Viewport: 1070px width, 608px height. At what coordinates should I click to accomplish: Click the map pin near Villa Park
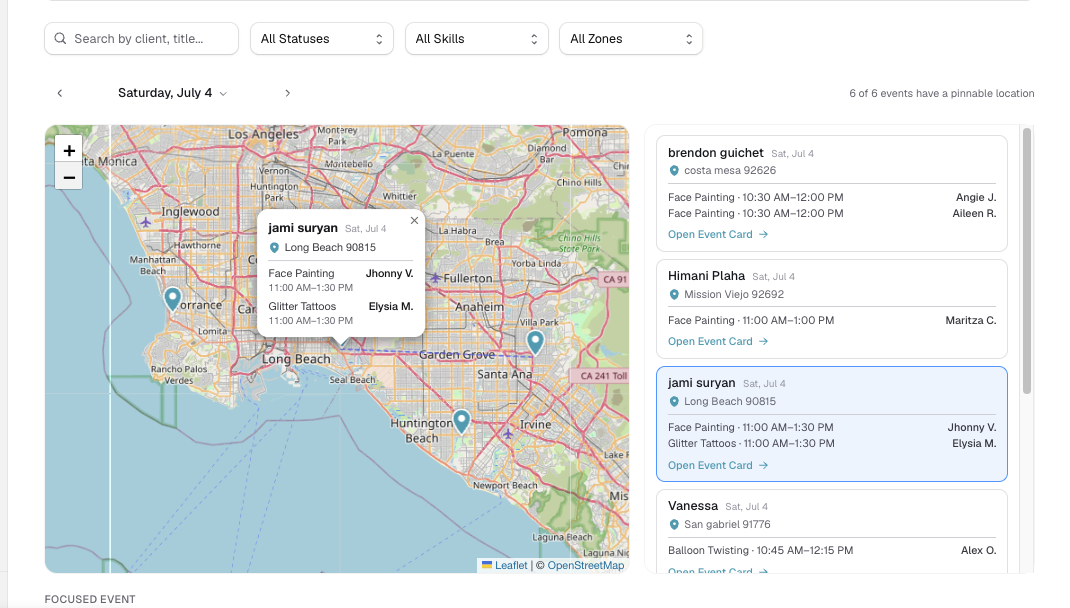tap(536, 343)
